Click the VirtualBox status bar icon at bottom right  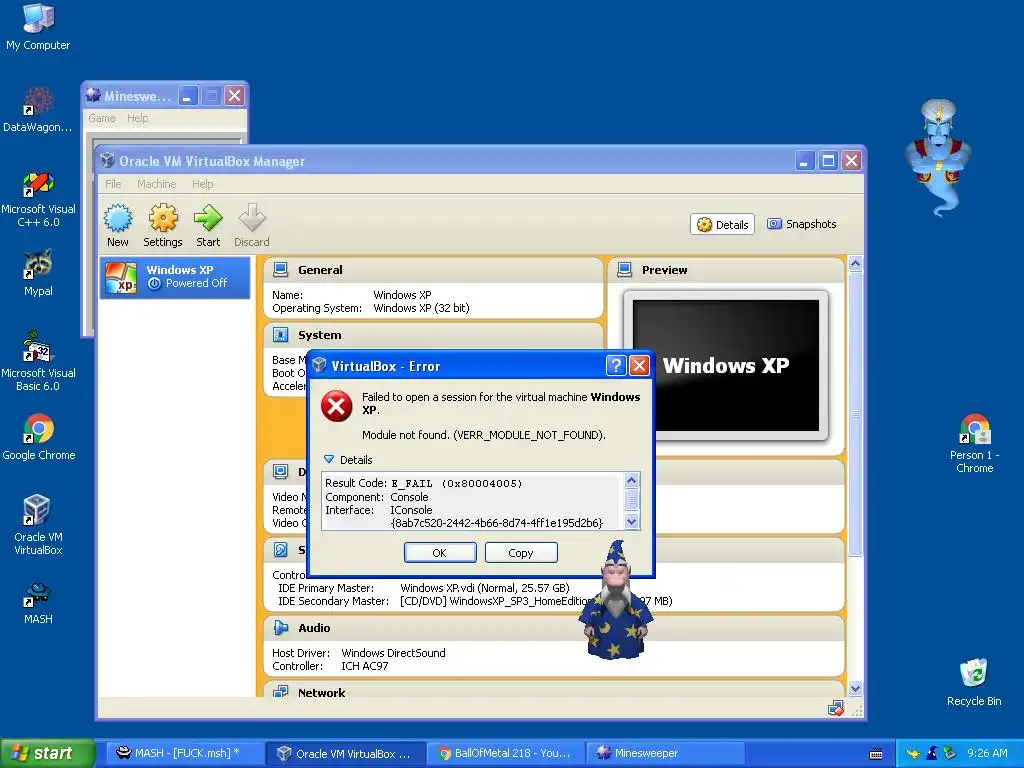point(835,709)
